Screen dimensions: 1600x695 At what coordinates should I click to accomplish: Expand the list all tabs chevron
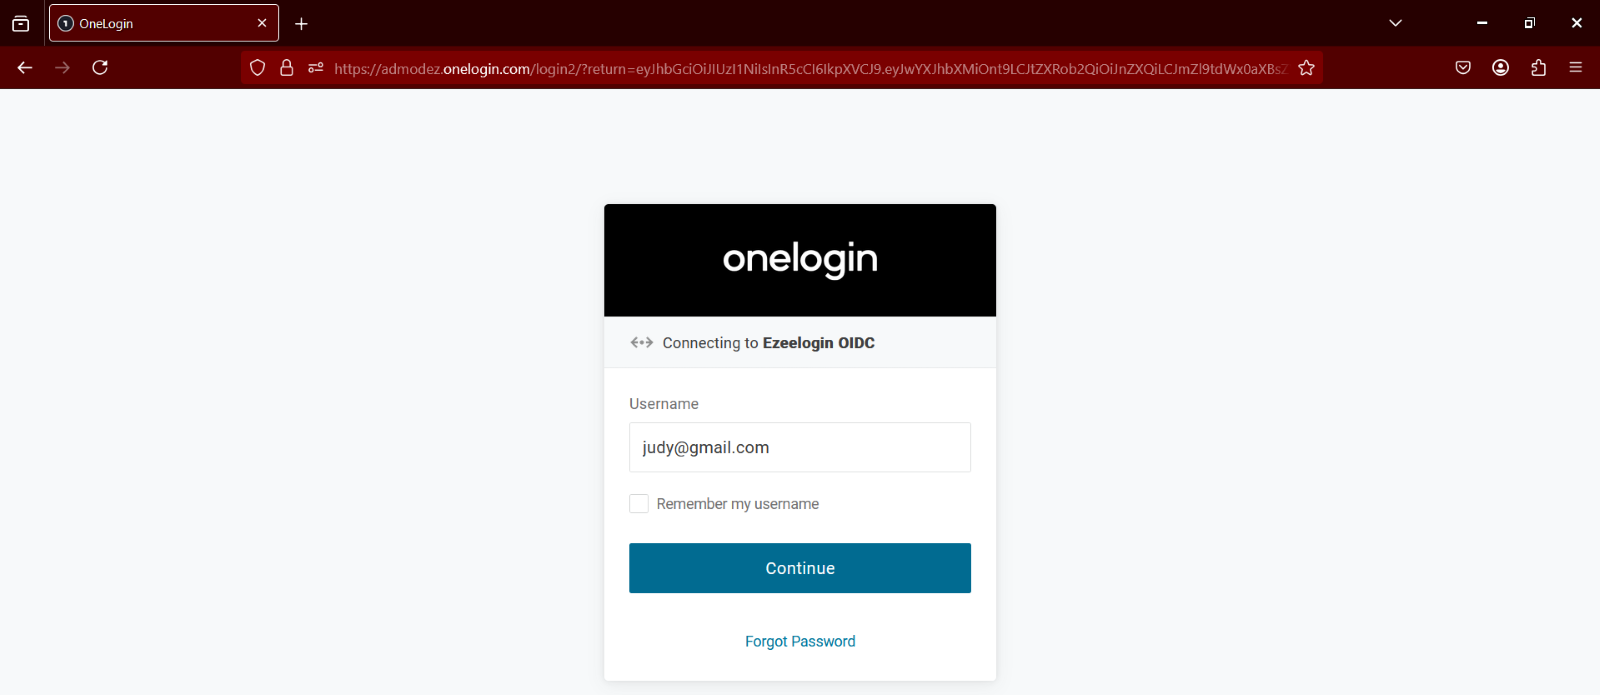[x=1396, y=23]
